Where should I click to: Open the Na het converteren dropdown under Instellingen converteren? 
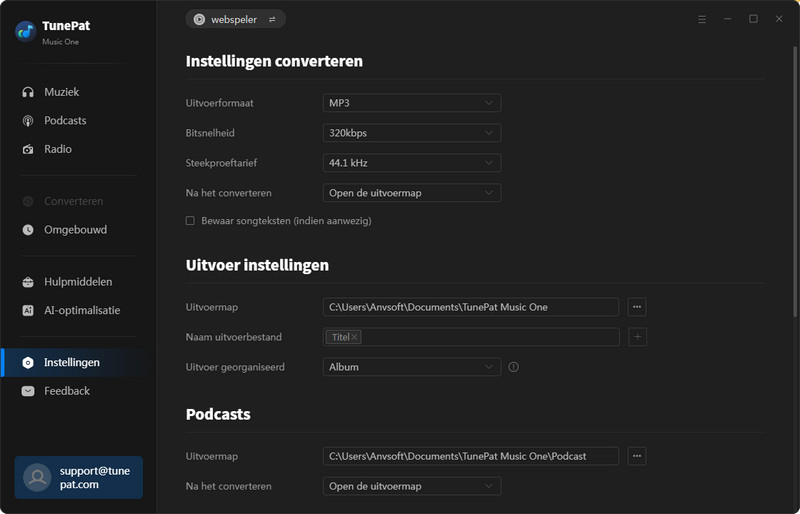tap(412, 193)
